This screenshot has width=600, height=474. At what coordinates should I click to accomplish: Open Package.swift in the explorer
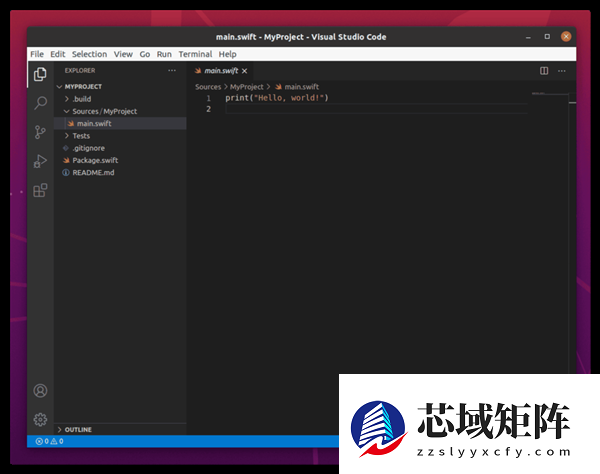tap(95, 160)
